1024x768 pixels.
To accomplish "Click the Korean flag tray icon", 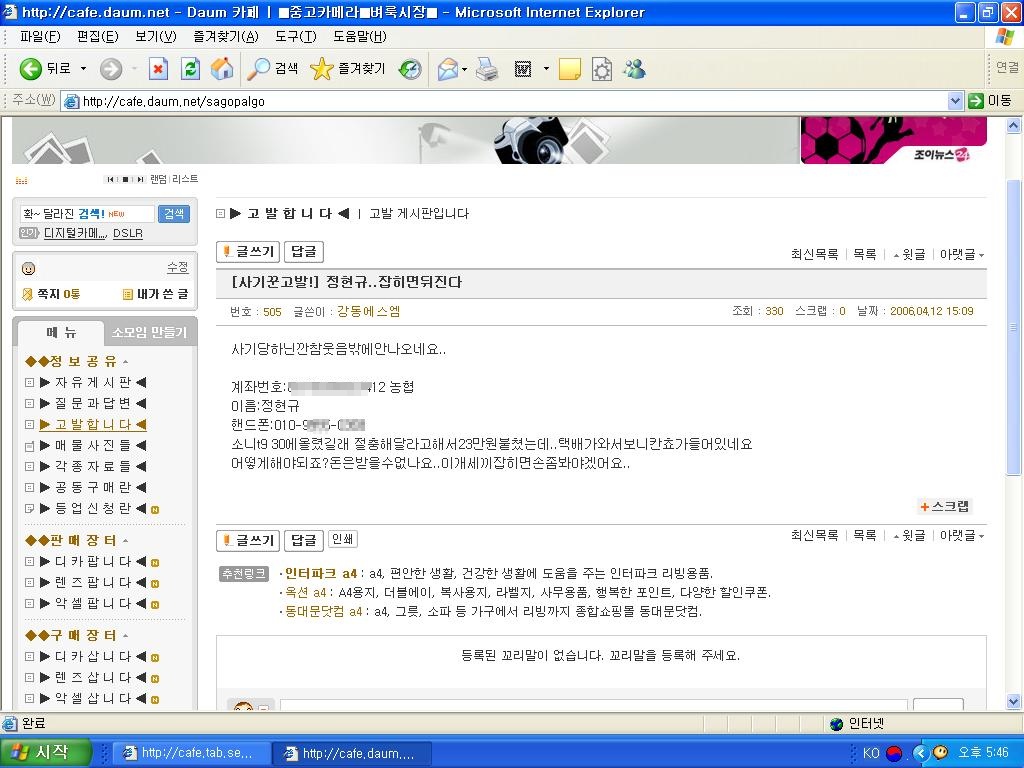I will pos(894,753).
